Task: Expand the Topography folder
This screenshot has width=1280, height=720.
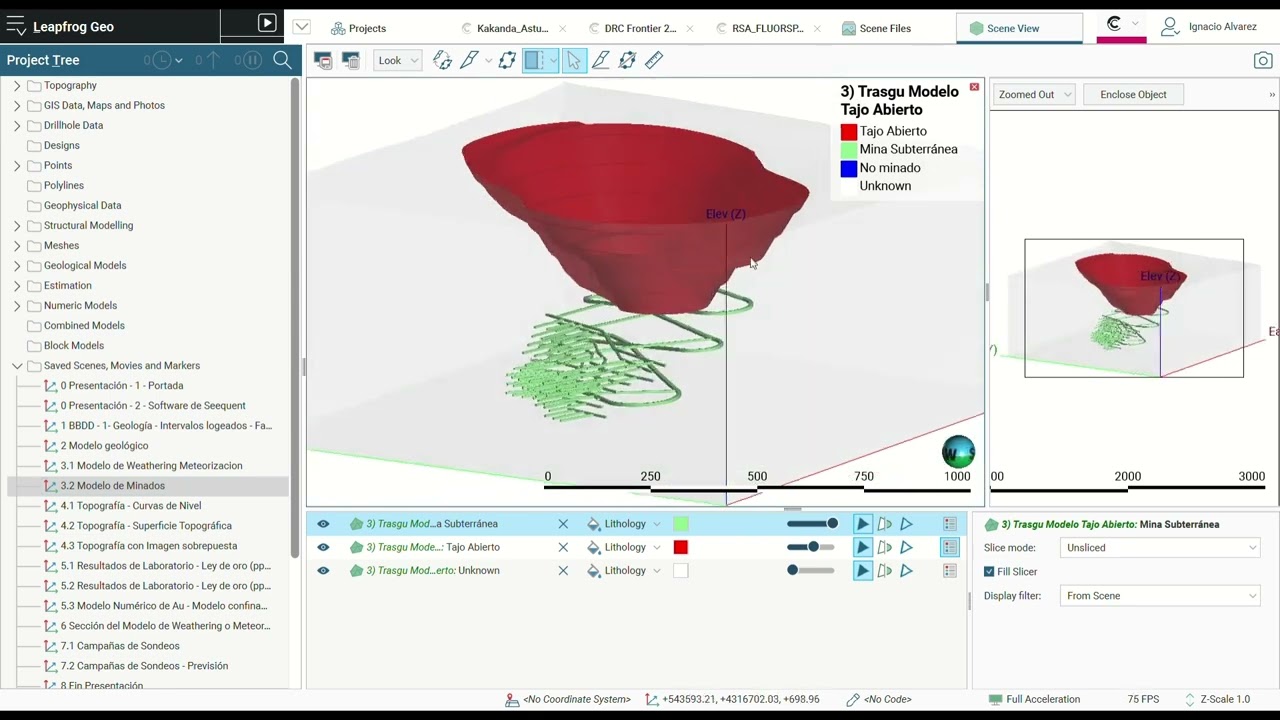Action: click(17, 86)
